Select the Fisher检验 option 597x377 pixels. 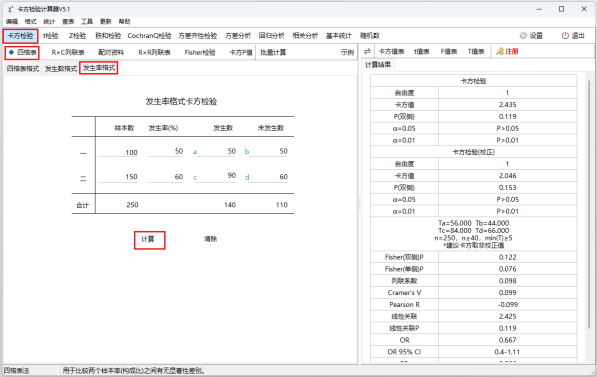tap(200, 52)
